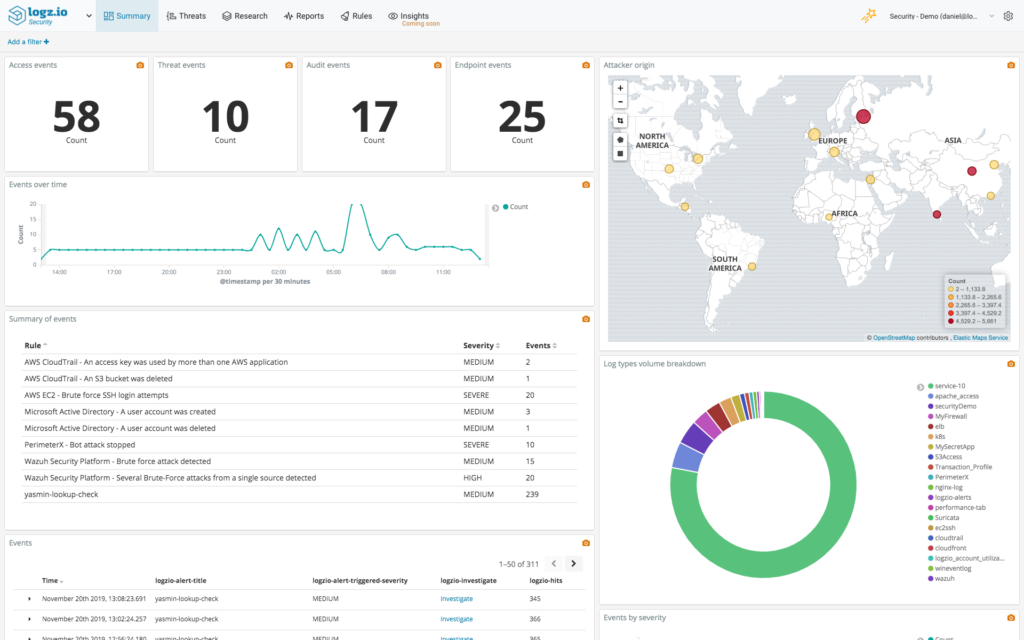1024x640 pixels.
Task: Click the 4,529.2 – 5,661 map legend swatch
Action: (x=951, y=321)
